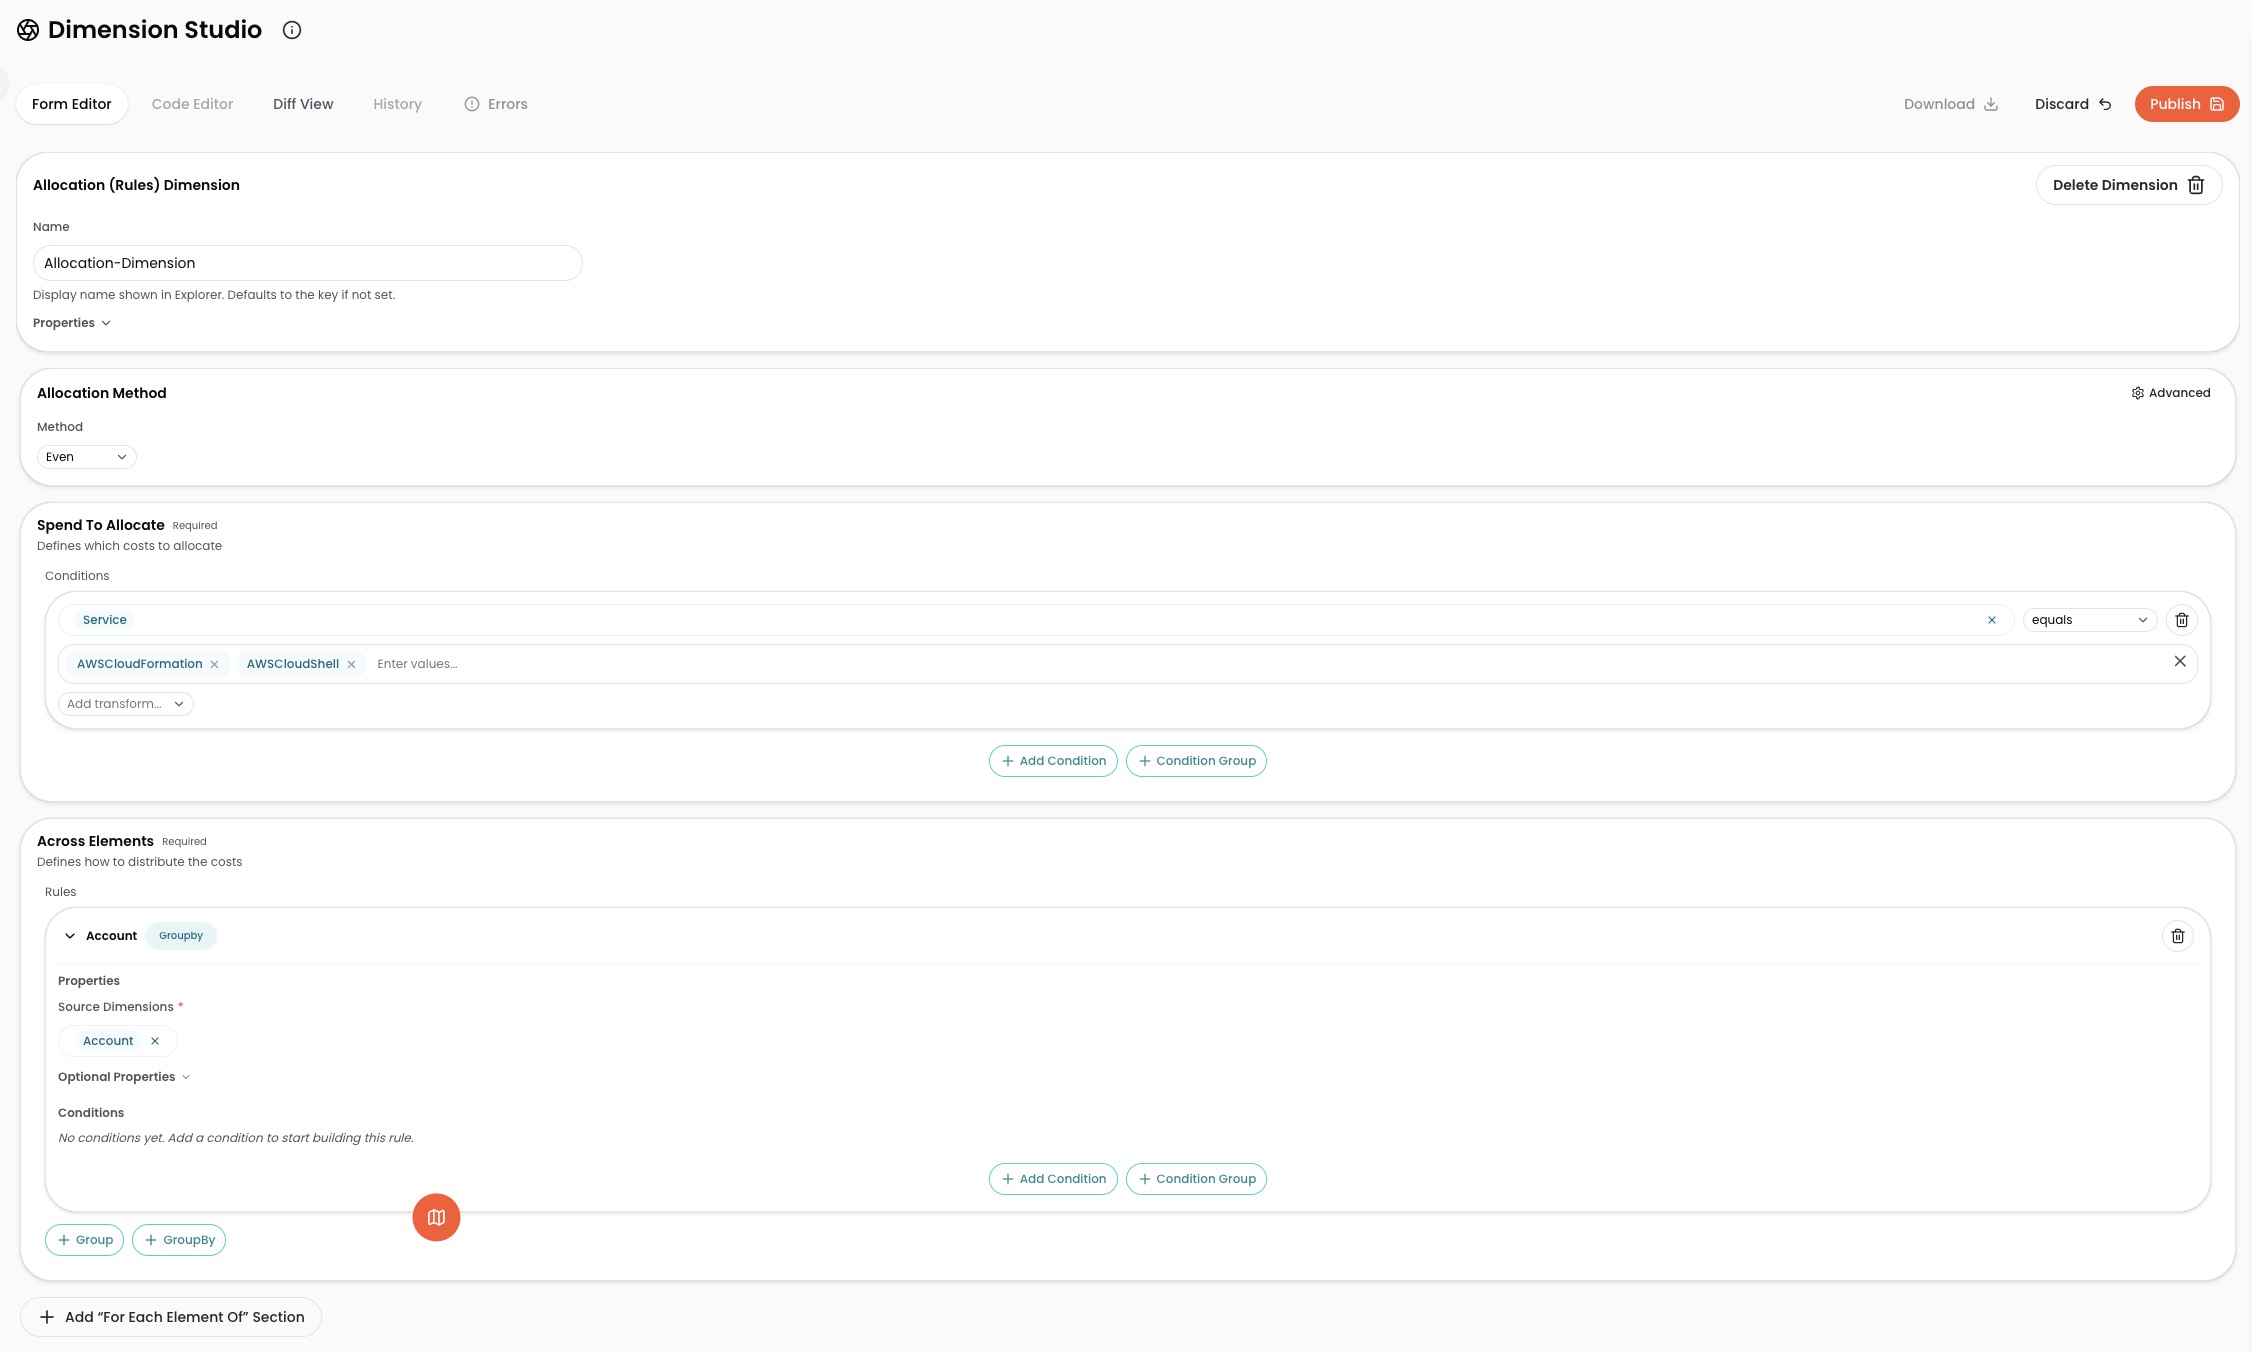The width and height of the screenshot is (2252, 1352).
Task: Add Condition Group in the Account rule
Action: [x=1196, y=1179]
